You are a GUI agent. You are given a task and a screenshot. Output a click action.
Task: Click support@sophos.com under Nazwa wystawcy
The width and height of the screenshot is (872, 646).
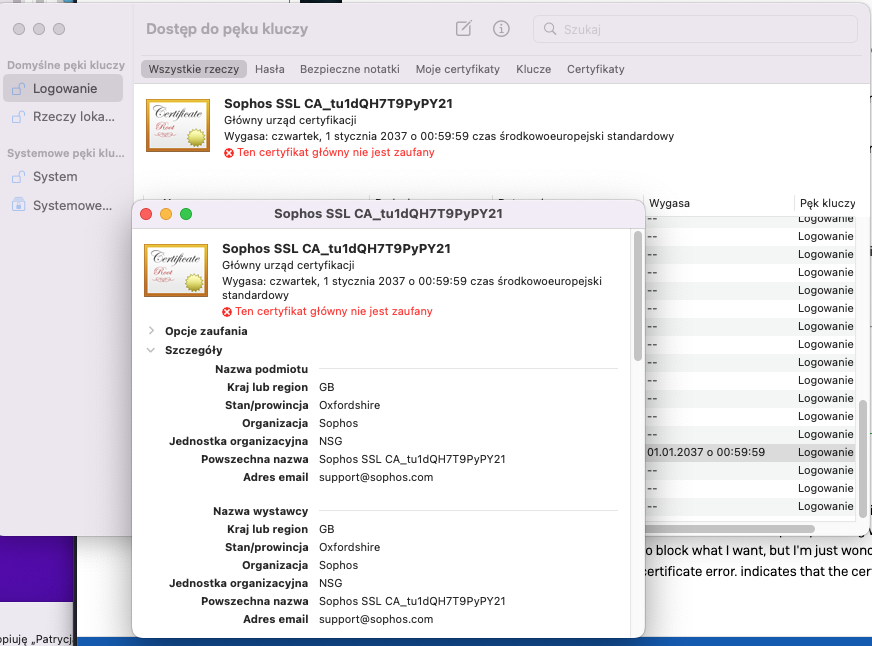point(376,619)
